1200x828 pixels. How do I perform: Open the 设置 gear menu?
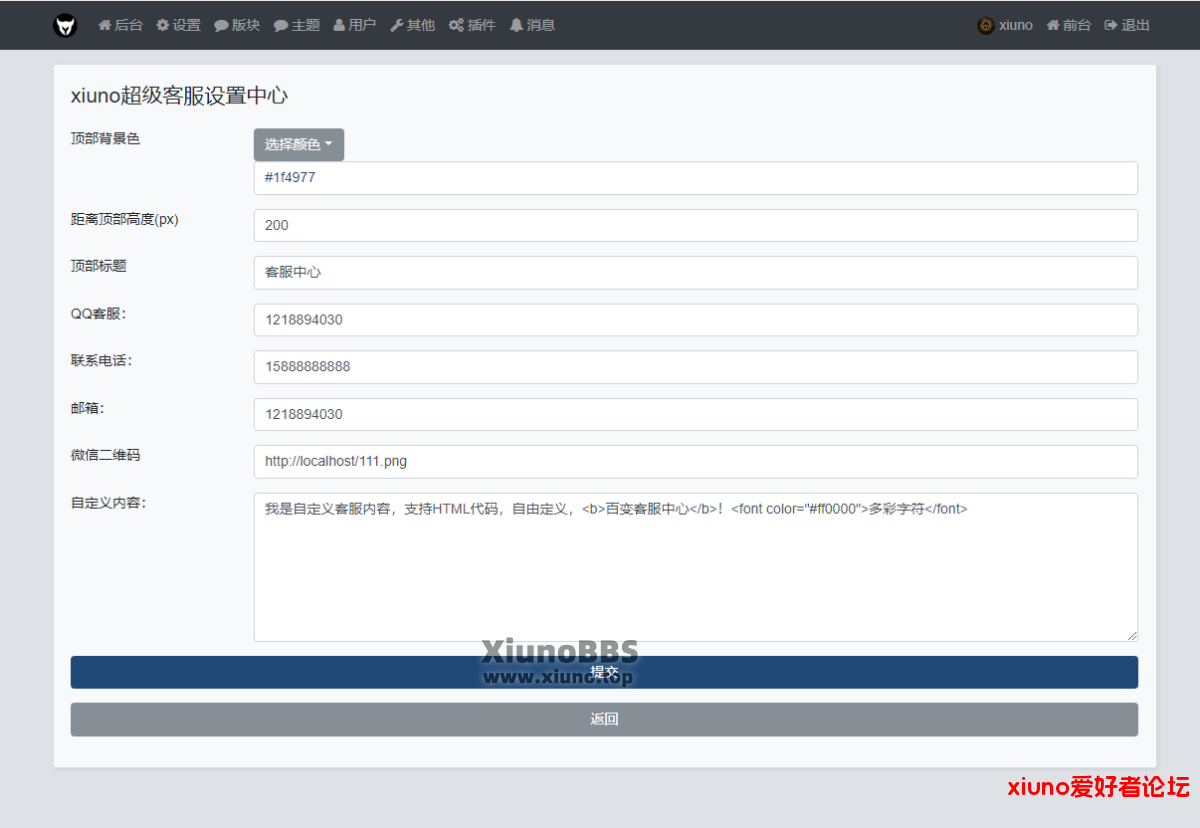tap(179, 25)
